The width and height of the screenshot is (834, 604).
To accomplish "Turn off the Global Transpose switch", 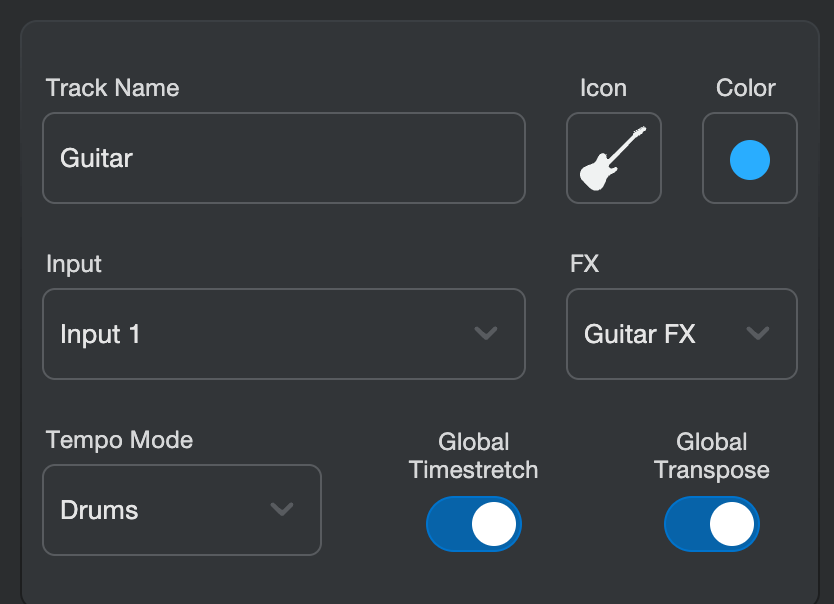I will click(712, 524).
